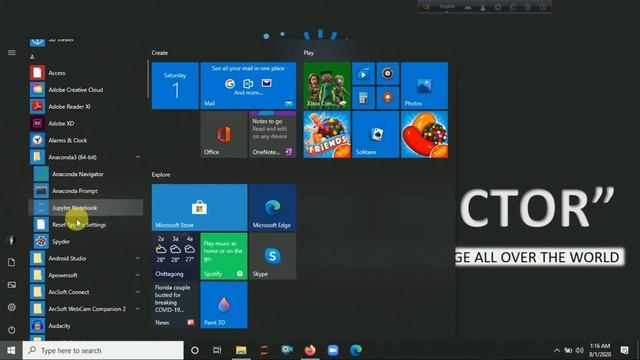Click the Explore group heading
Image resolution: width=640 pixels, height=360 pixels.
pos(161,175)
